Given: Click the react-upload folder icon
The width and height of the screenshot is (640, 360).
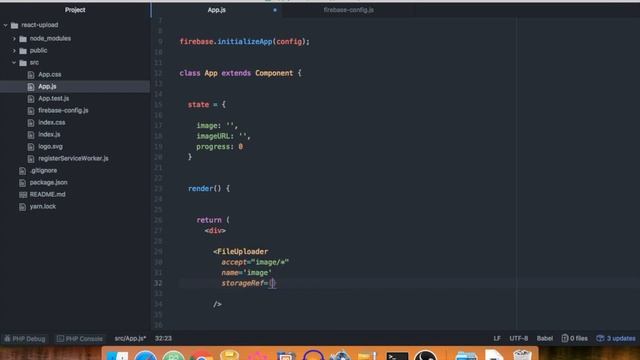Looking at the screenshot, I should pos(15,25).
